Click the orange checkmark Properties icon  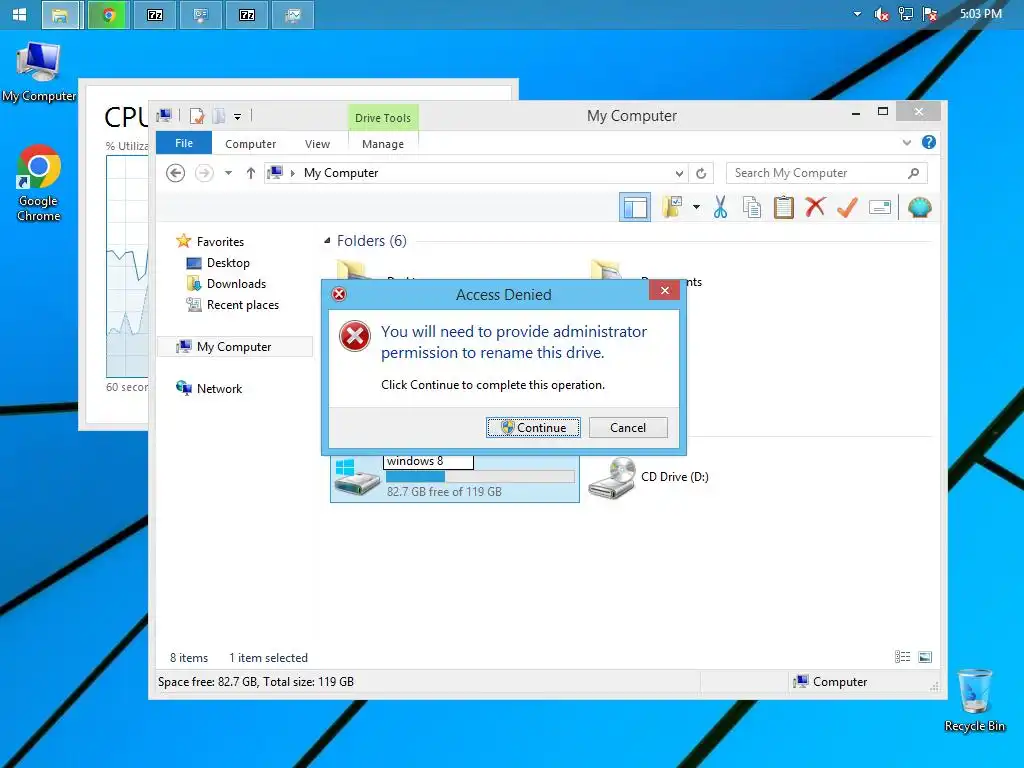point(847,207)
